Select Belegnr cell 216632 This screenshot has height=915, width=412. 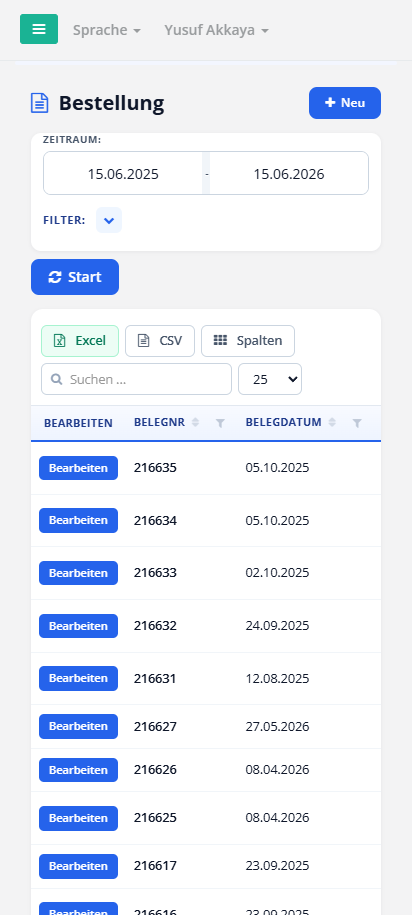click(155, 626)
